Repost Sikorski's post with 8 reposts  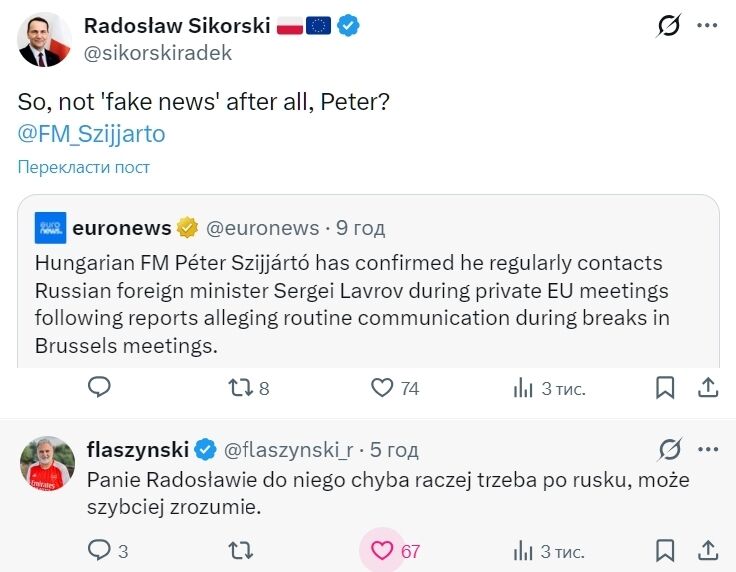241,387
